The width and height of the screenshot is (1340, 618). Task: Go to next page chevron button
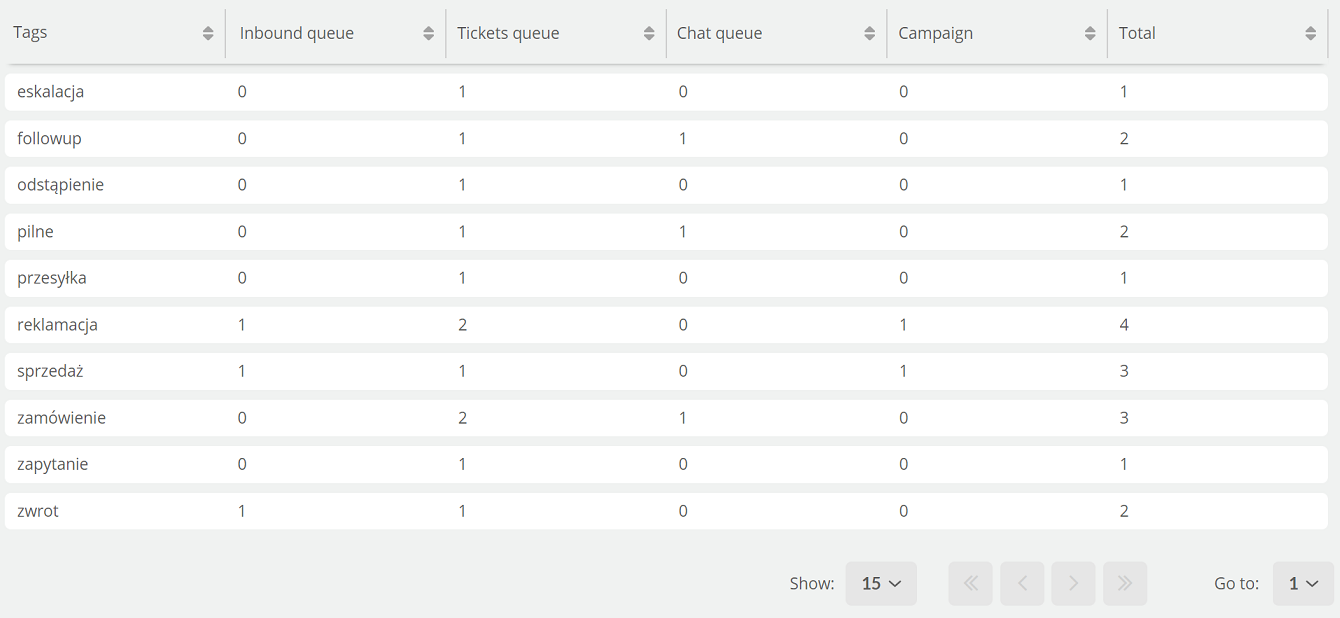tap(1073, 583)
